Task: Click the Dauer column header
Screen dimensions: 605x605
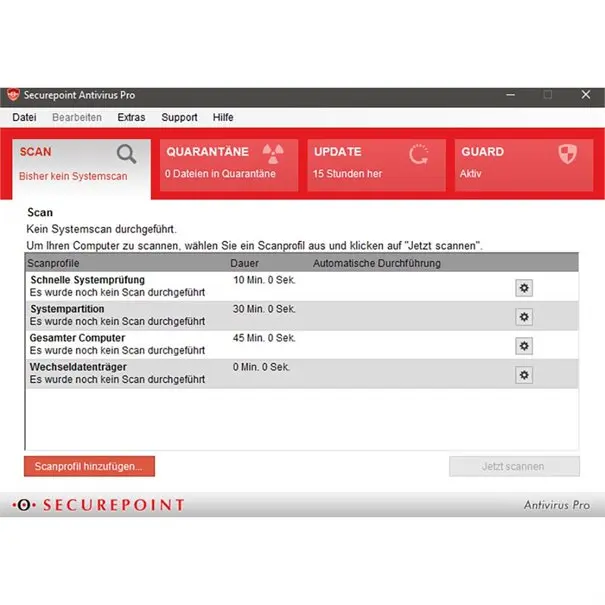Action: coord(245,263)
